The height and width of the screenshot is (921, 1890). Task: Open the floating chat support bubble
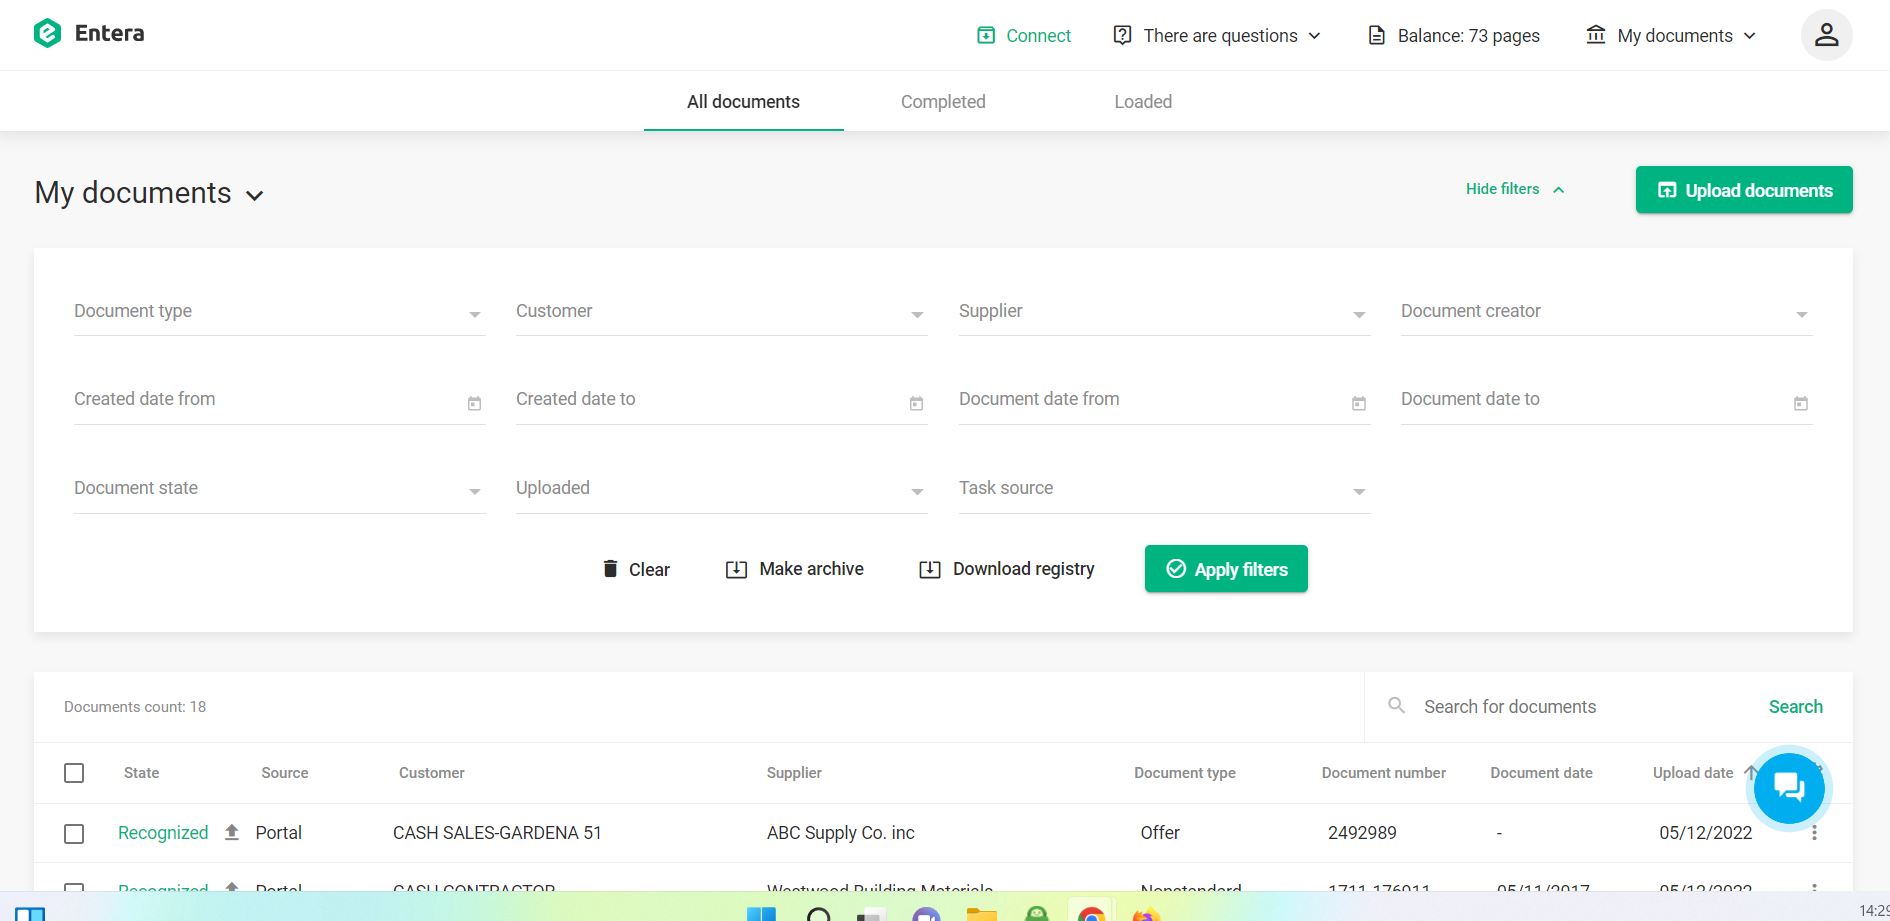click(x=1789, y=788)
